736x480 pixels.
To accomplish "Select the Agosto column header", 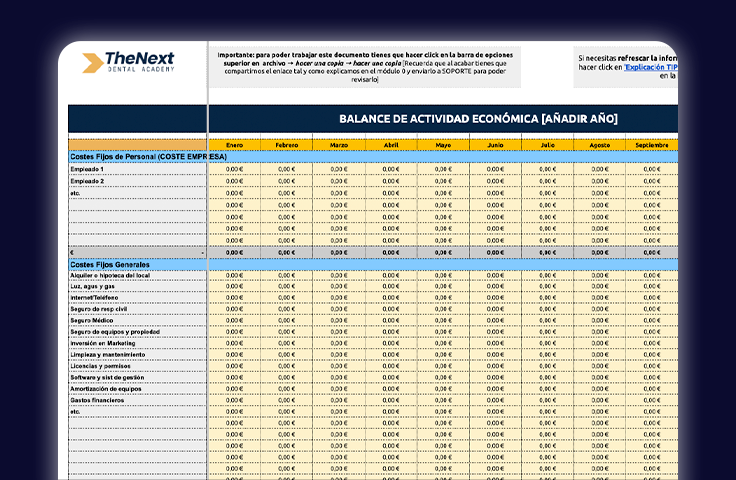I will [599, 145].
